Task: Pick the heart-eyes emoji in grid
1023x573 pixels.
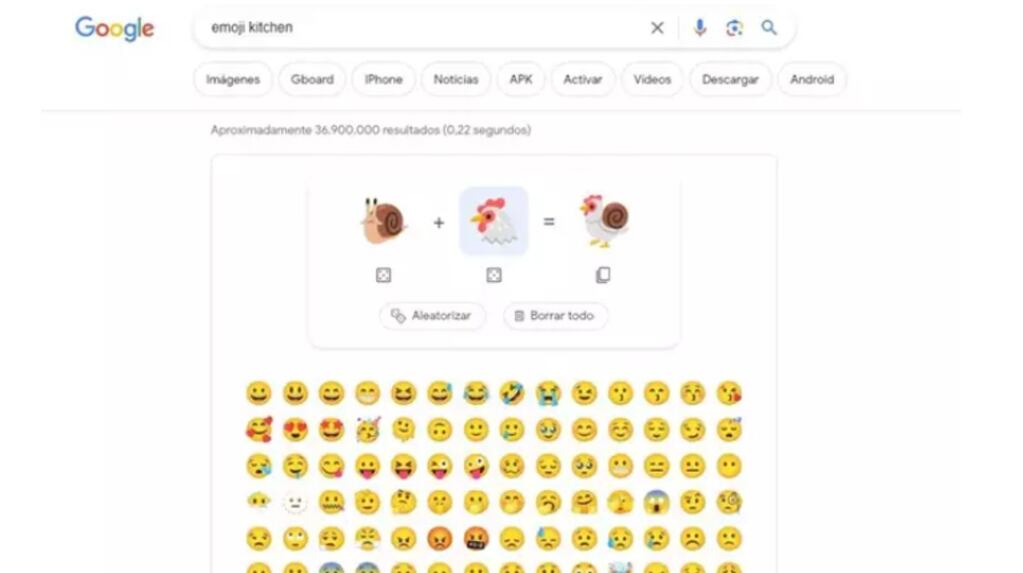Action: coord(295,430)
